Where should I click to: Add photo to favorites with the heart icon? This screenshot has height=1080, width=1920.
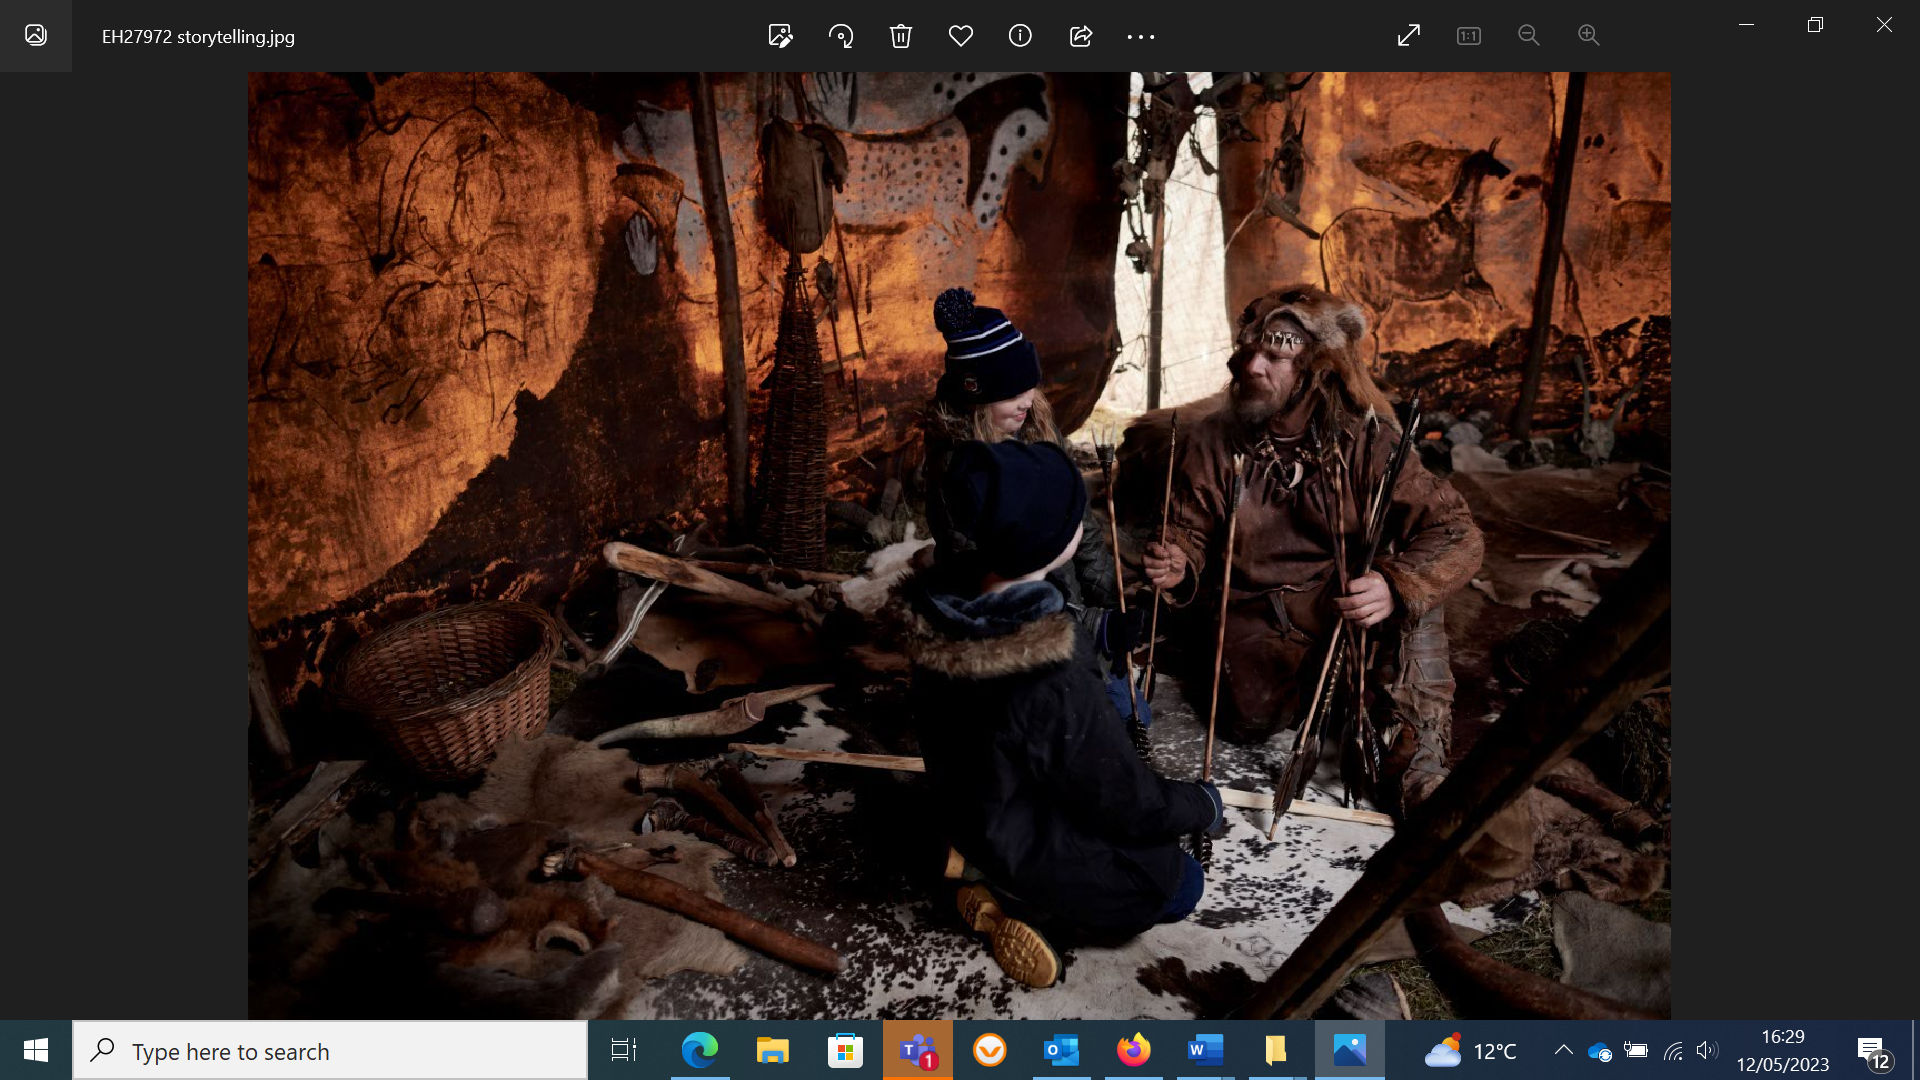click(960, 36)
